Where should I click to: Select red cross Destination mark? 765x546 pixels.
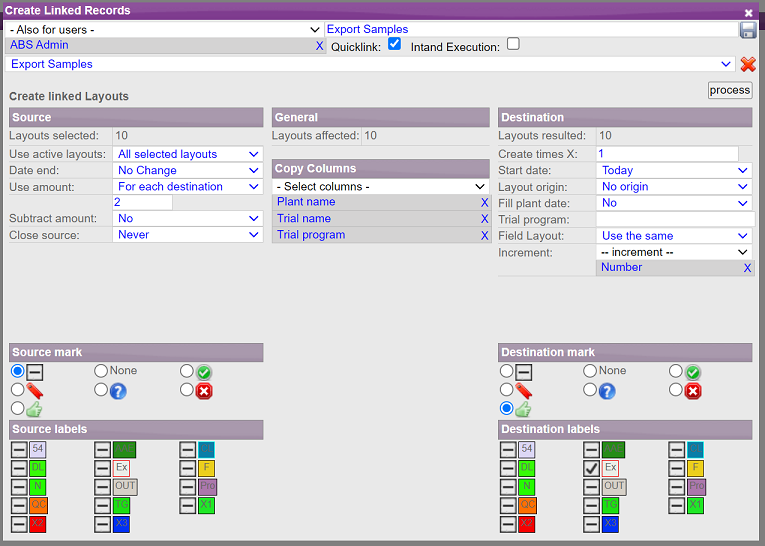pos(676,389)
